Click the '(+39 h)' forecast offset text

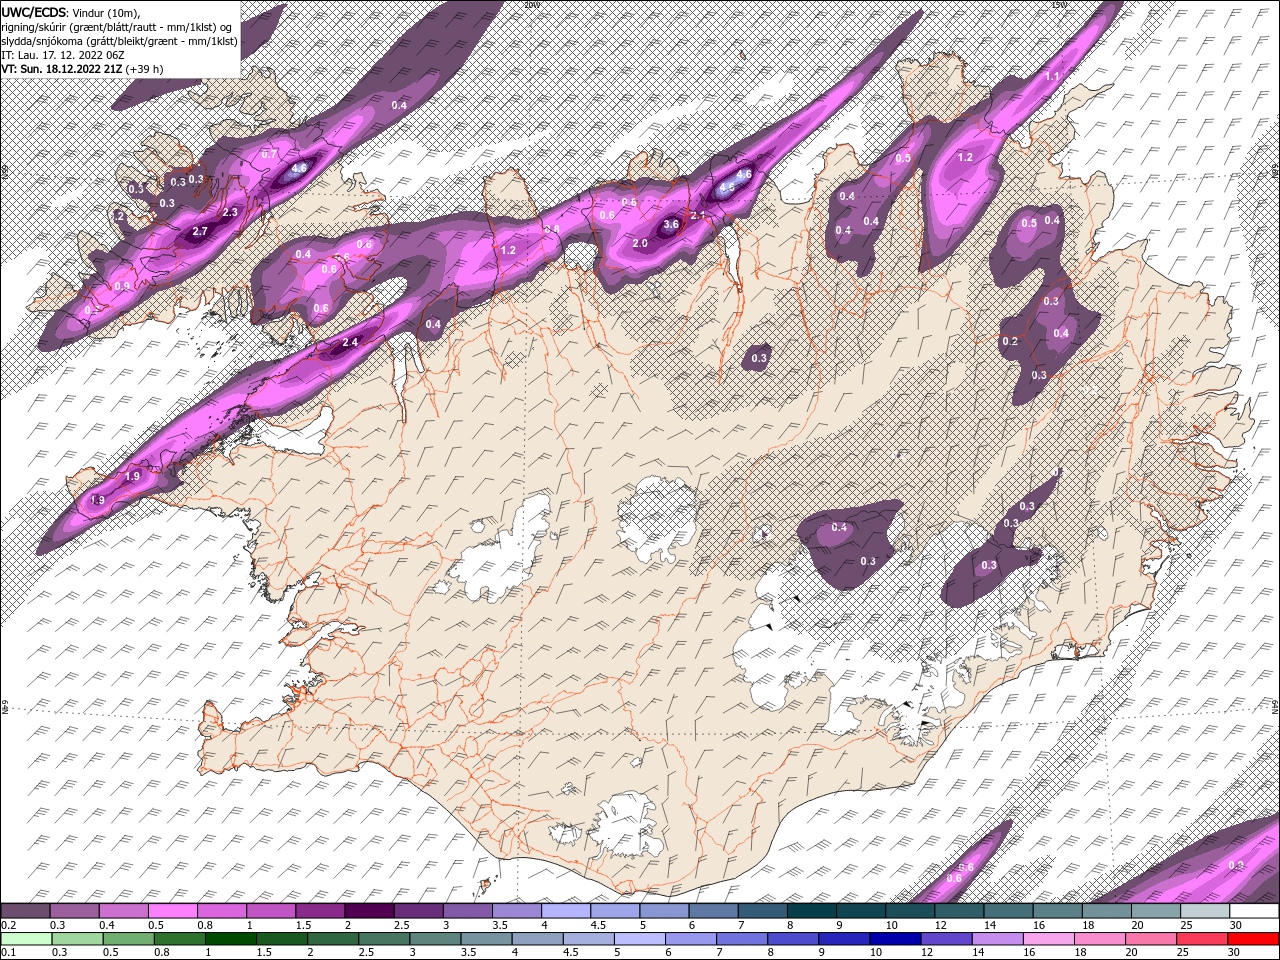[145, 69]
